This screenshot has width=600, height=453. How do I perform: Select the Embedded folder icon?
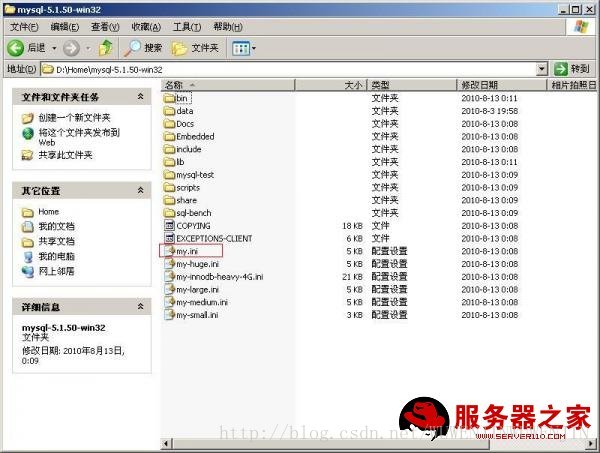(x=170, y=137)
